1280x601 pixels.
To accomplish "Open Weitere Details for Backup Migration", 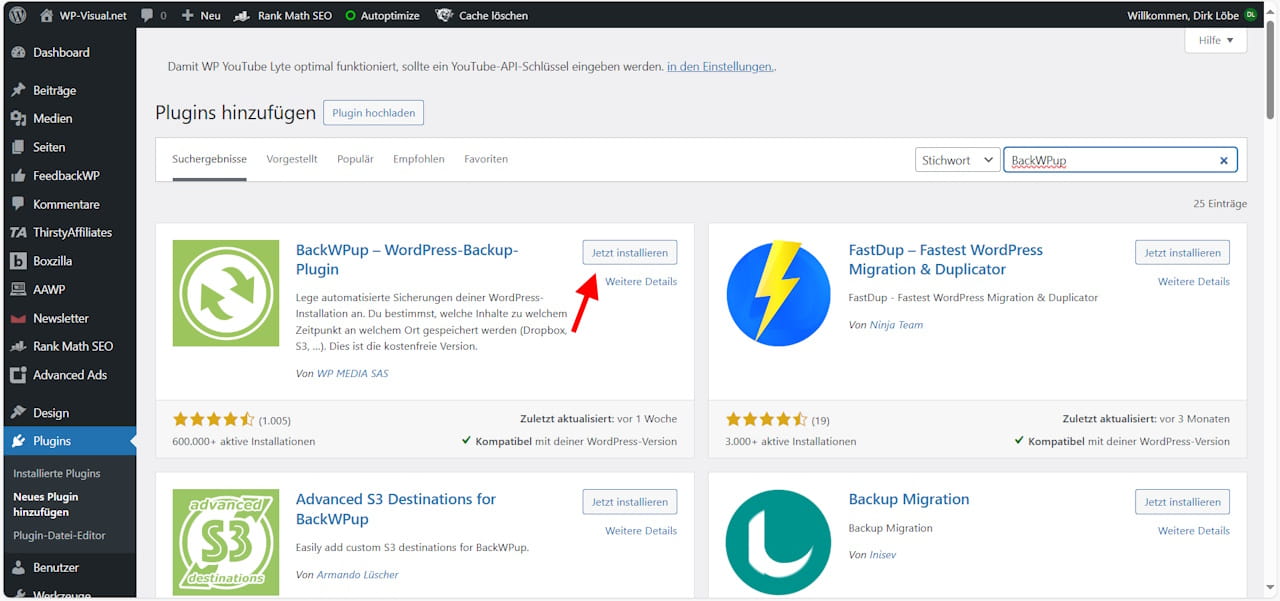I will pyautogui.click(x=1194, y=531).
